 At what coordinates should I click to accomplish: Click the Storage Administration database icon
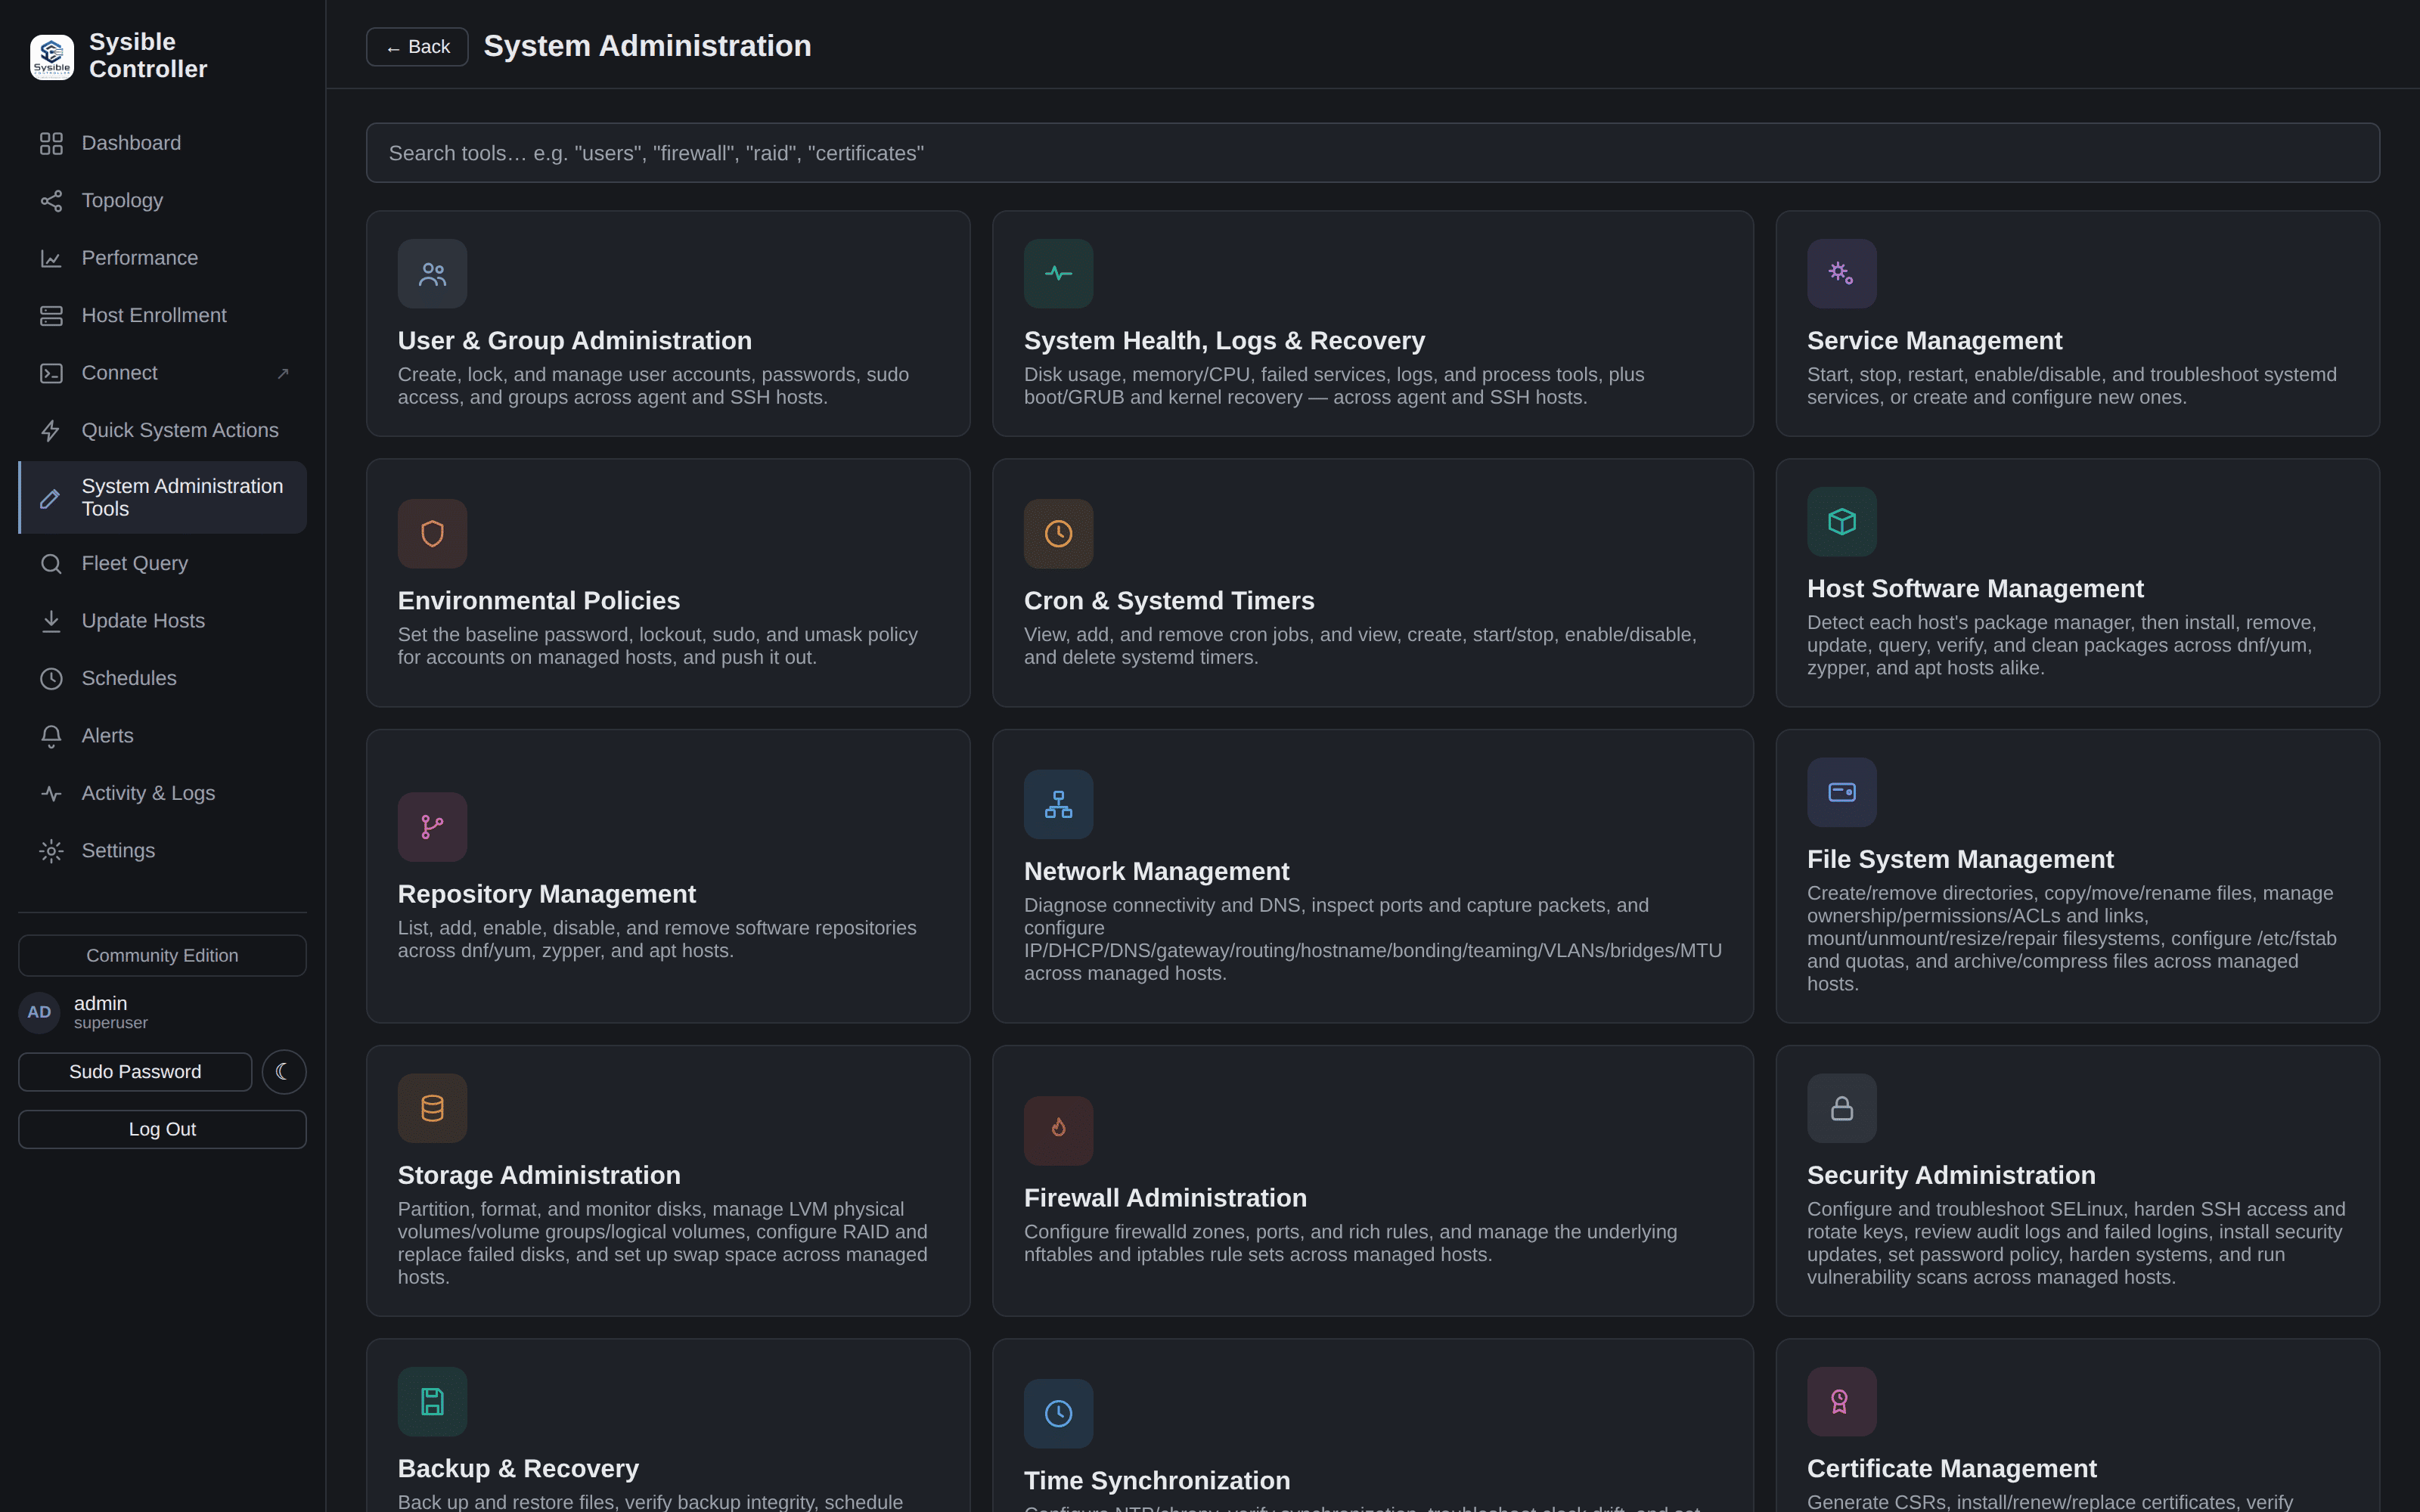point(432,1108)
